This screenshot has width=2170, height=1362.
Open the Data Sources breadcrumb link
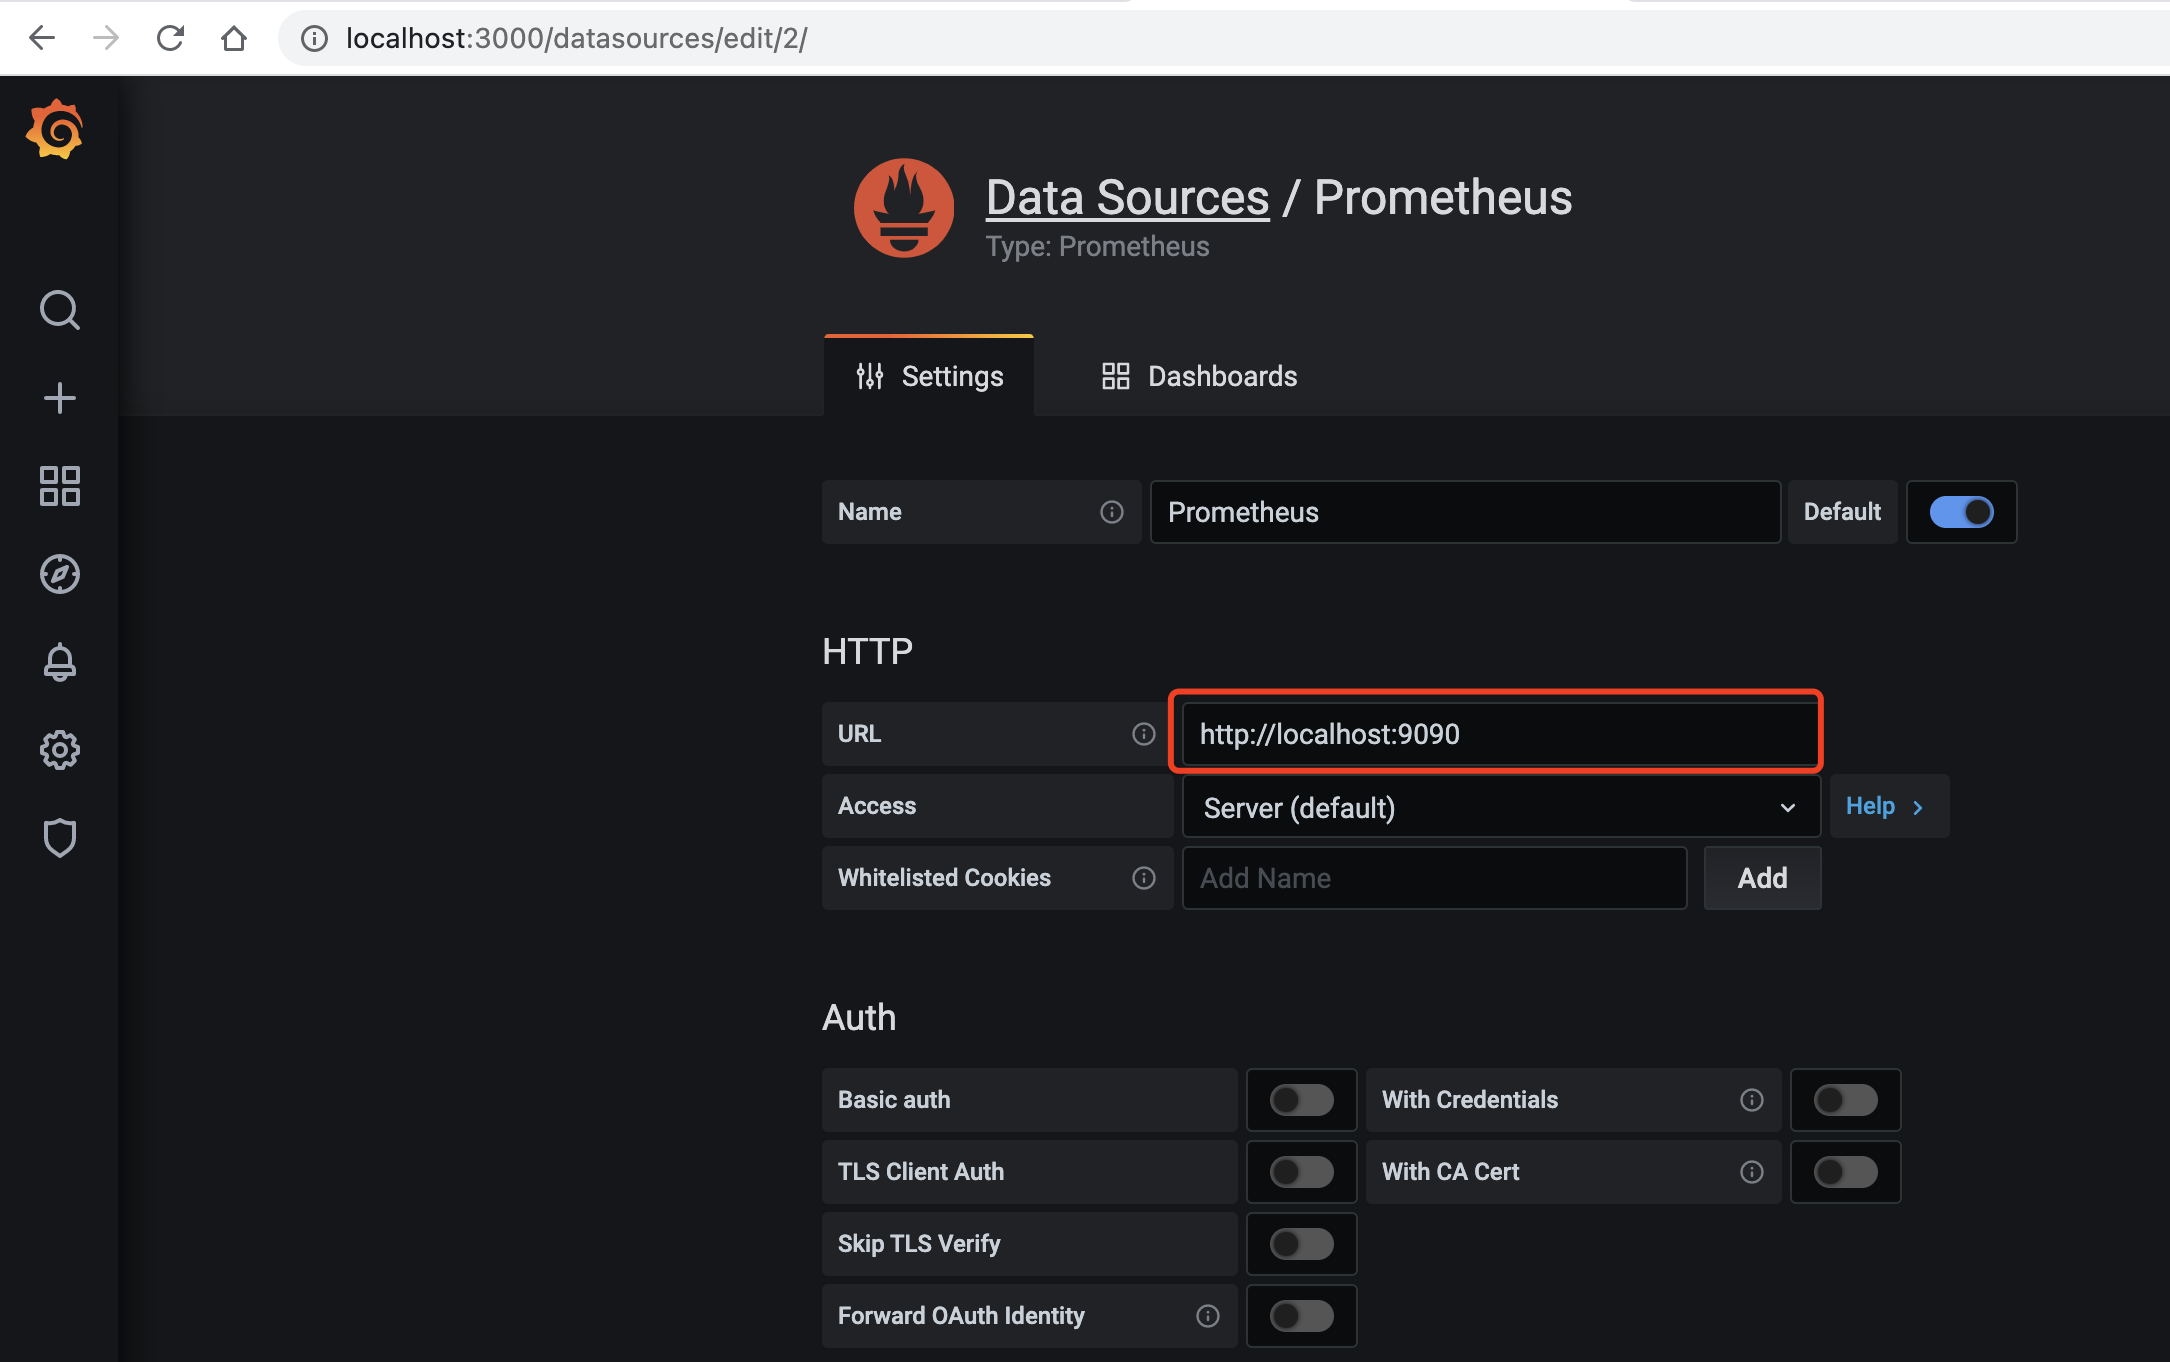click(1127, 198)
